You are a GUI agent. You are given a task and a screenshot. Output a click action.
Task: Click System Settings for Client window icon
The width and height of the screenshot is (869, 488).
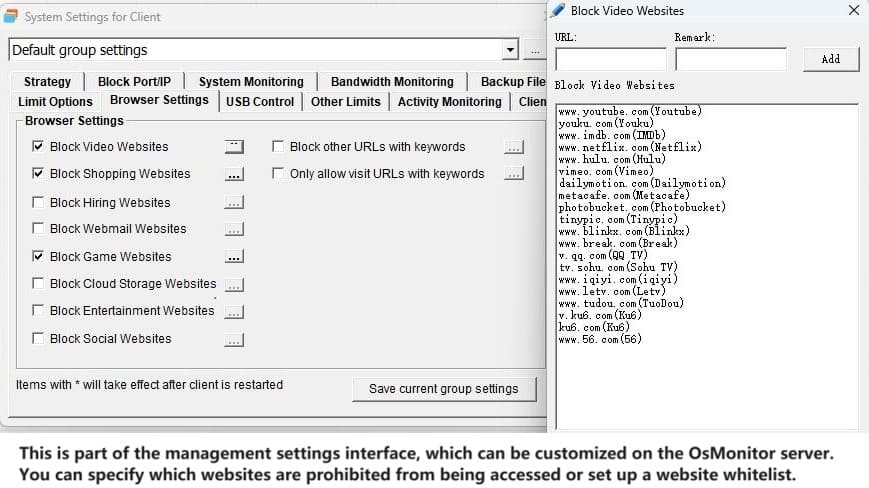pos(11,16)
